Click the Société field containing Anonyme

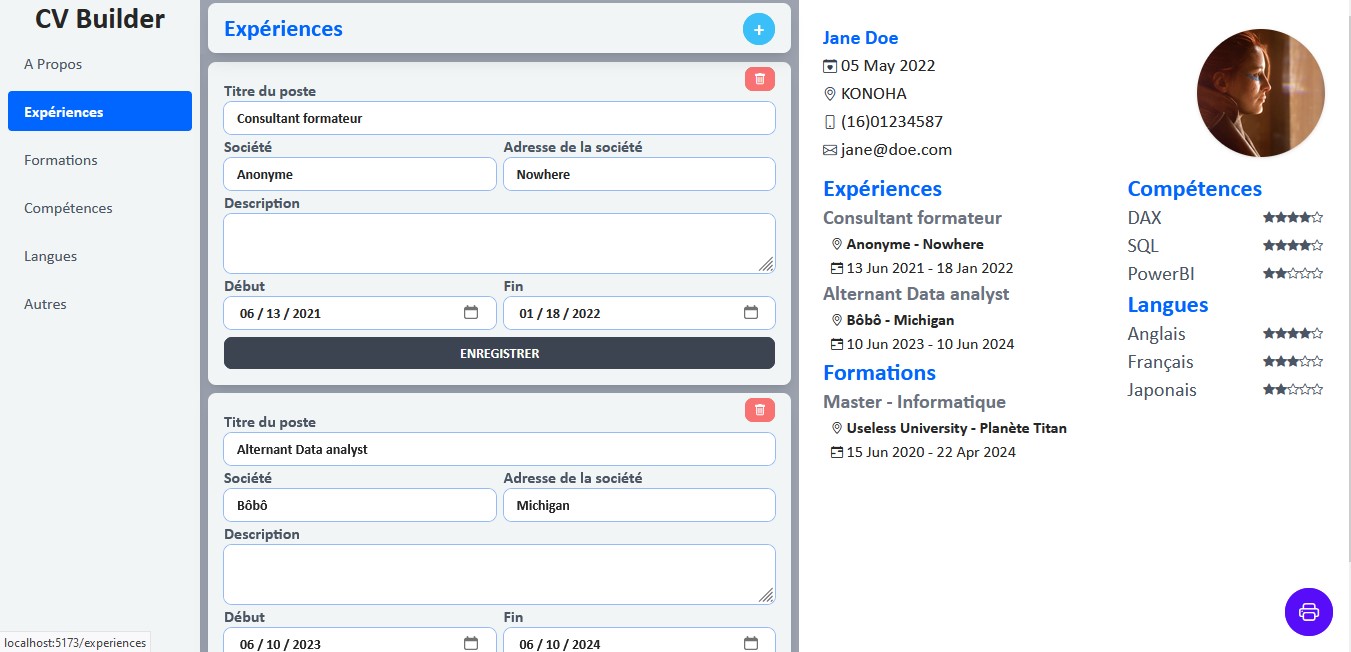[359, 174]
